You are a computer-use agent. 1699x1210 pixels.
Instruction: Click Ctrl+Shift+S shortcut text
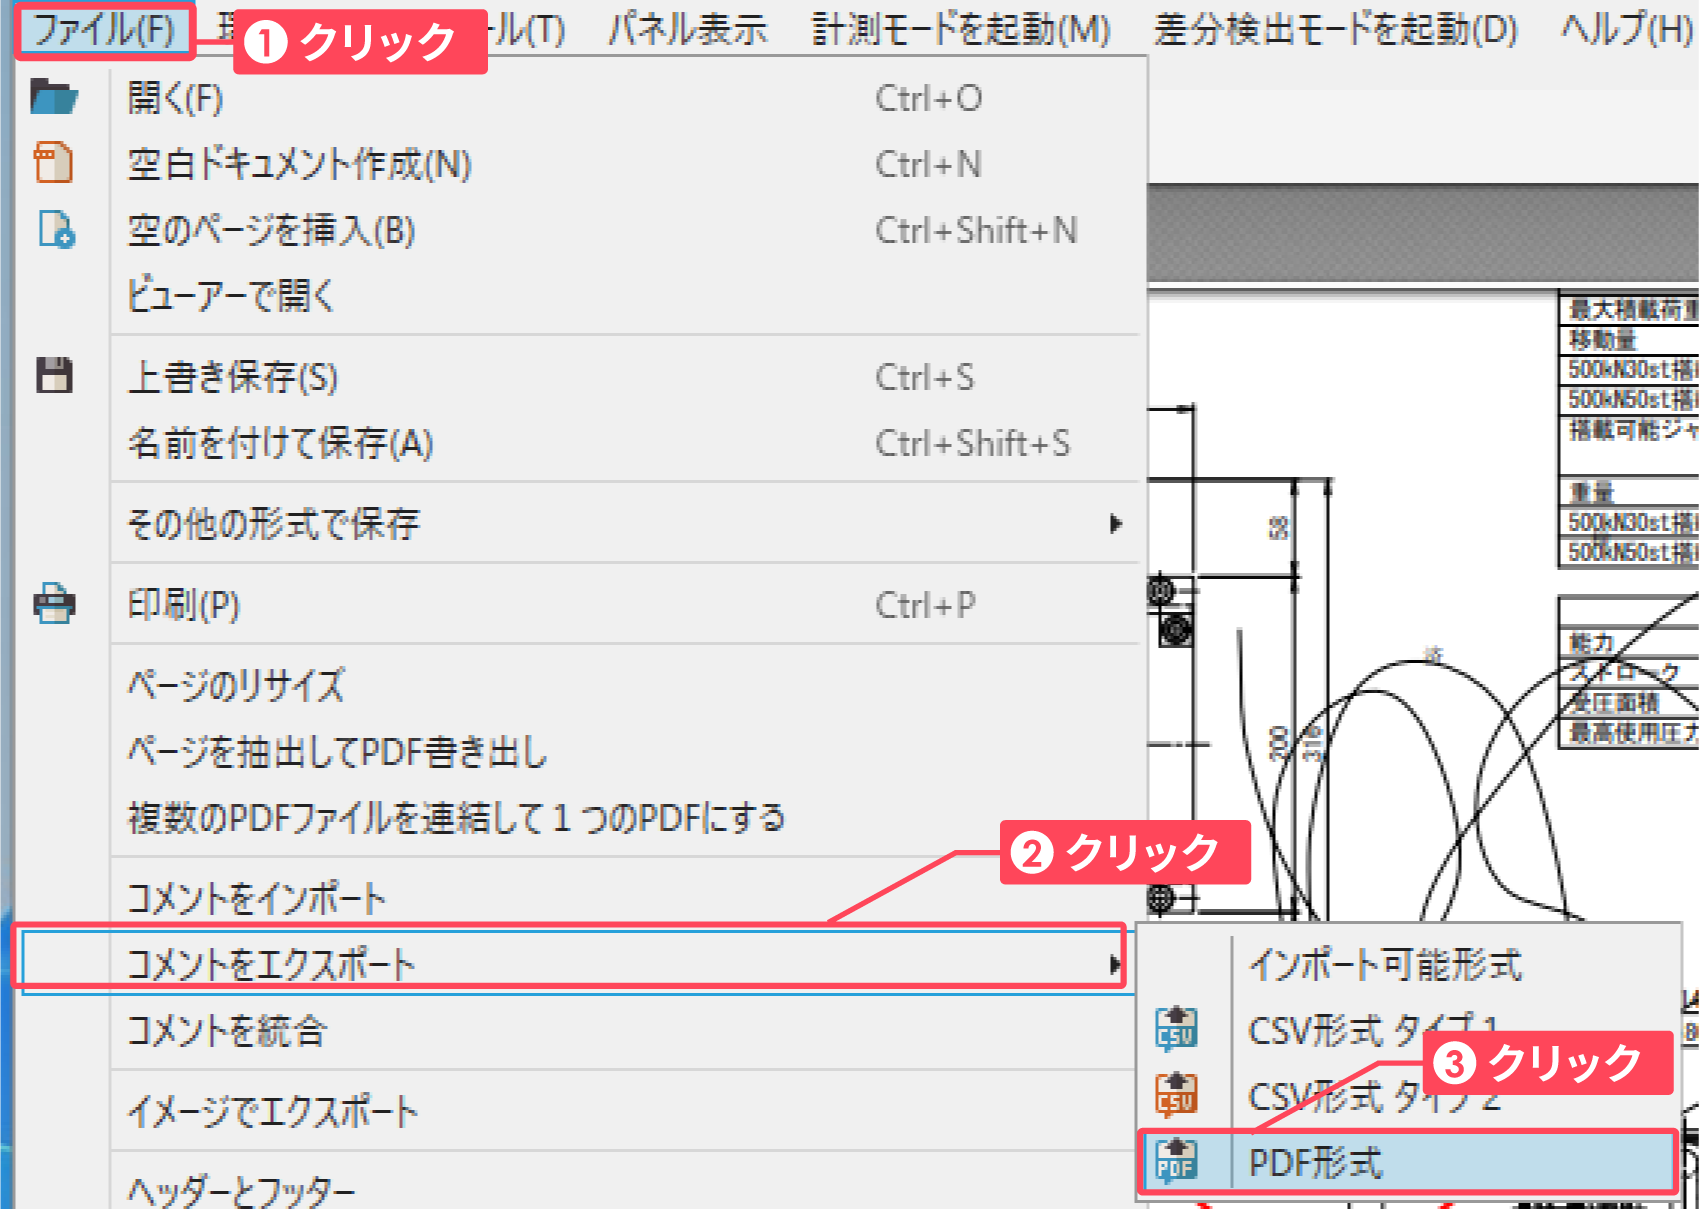(x=973, y=443)
